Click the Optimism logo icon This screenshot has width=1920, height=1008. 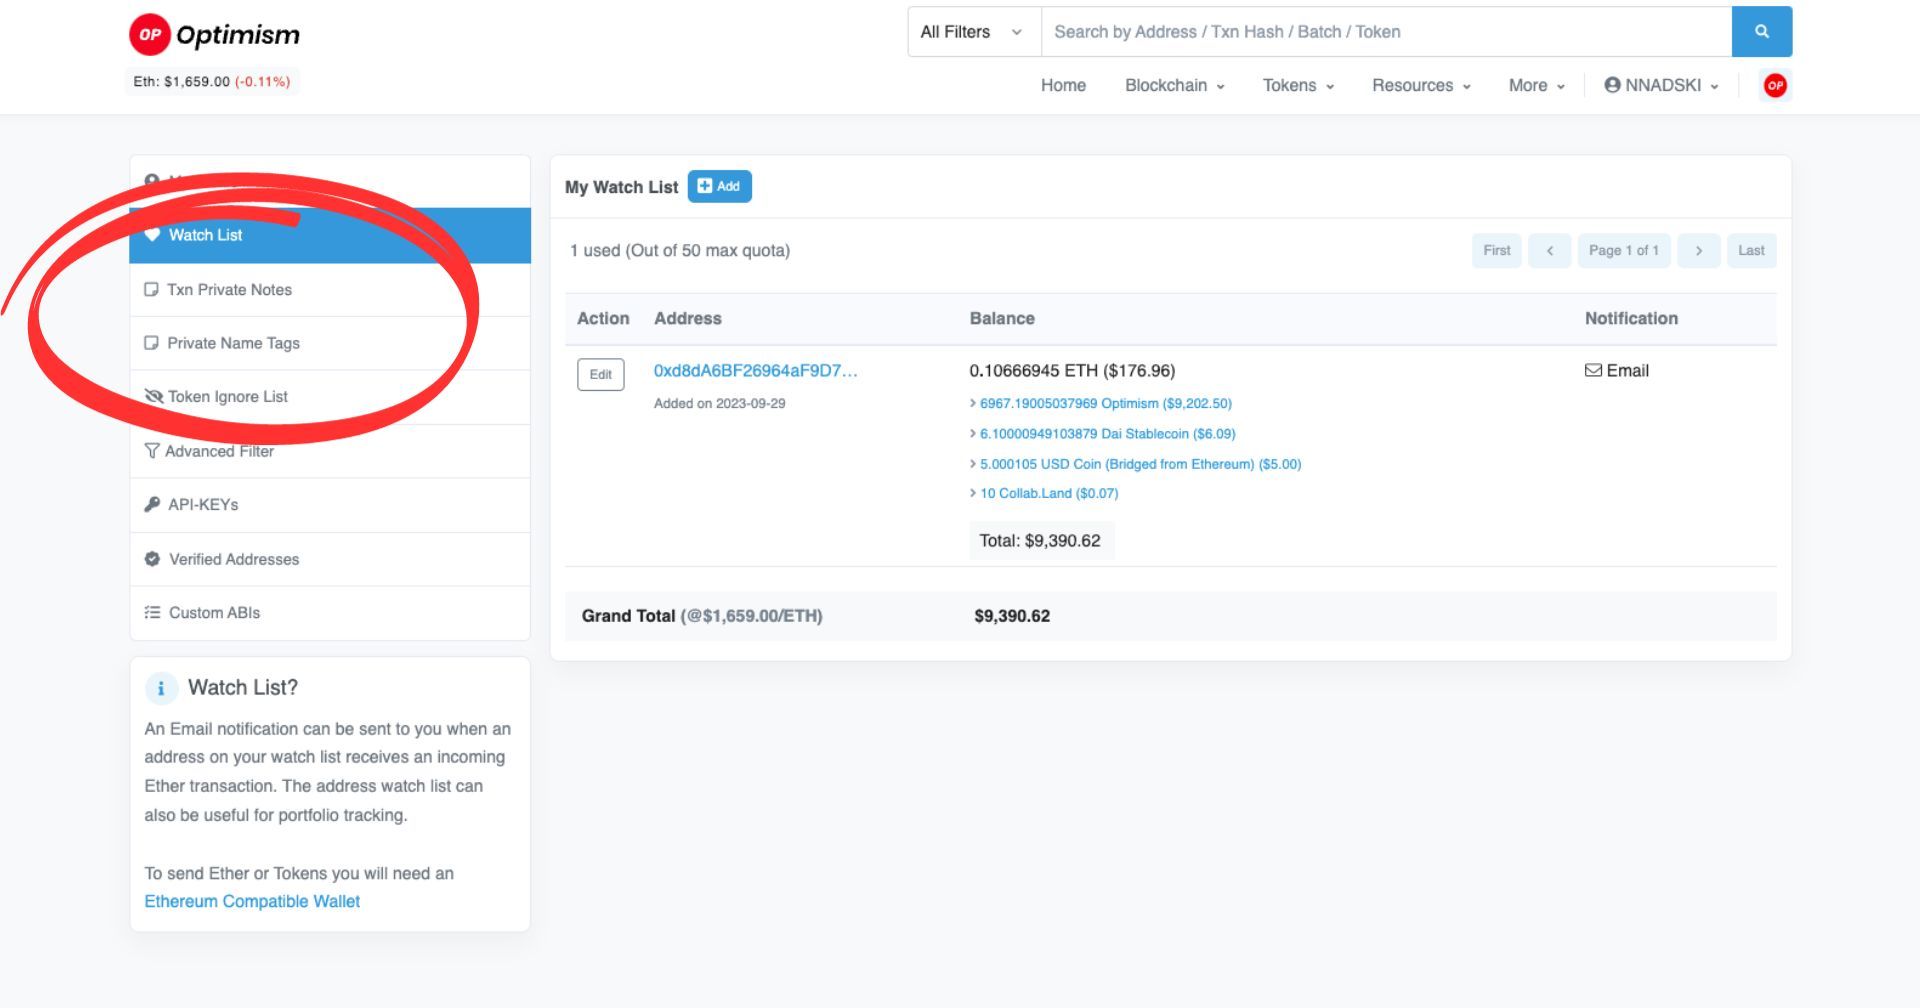click(x=150, y=35)
